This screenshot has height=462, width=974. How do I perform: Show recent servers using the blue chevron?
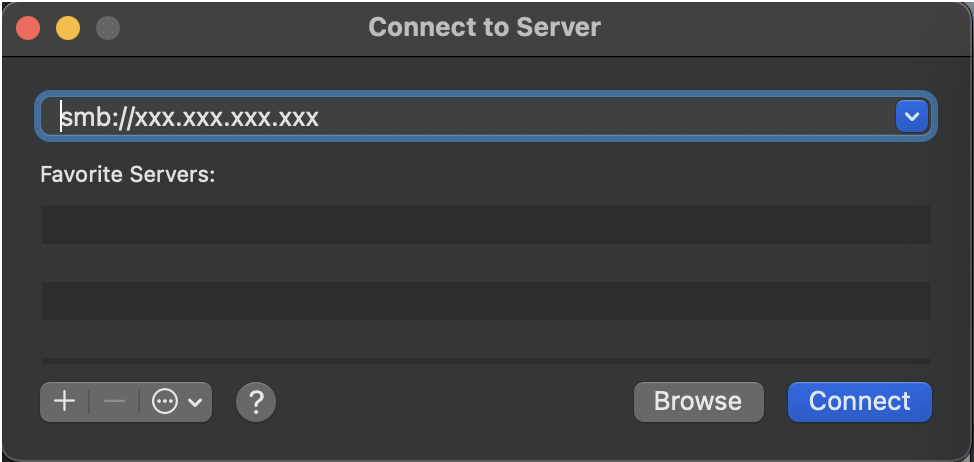[x=911, y=117]
